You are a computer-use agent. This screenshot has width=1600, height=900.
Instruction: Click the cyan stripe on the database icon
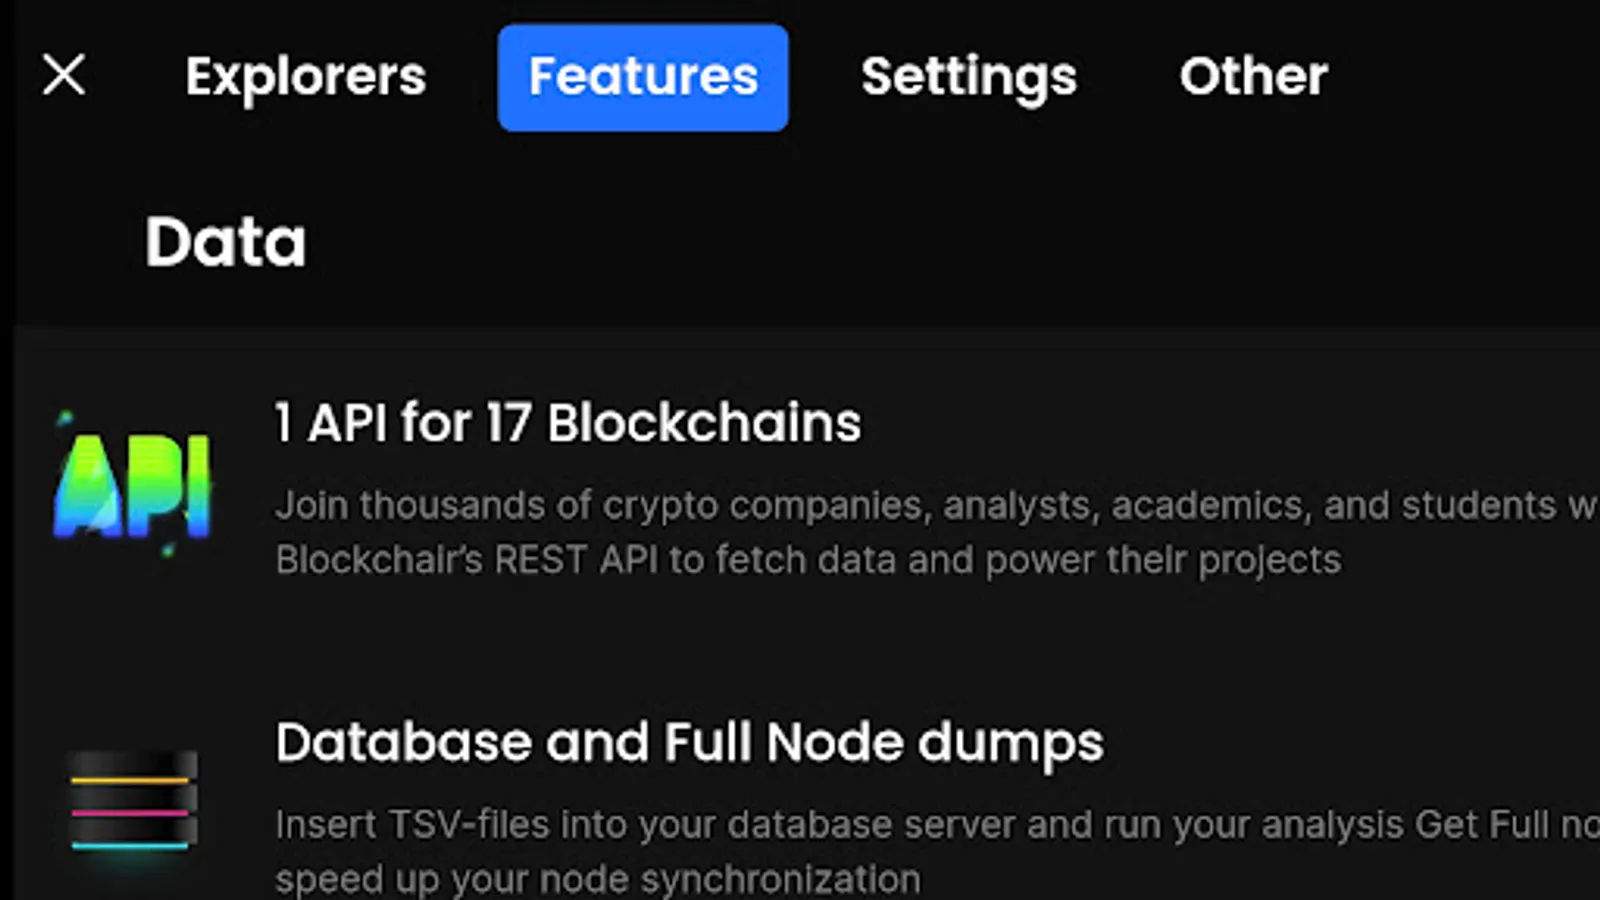tap(130, 846)
